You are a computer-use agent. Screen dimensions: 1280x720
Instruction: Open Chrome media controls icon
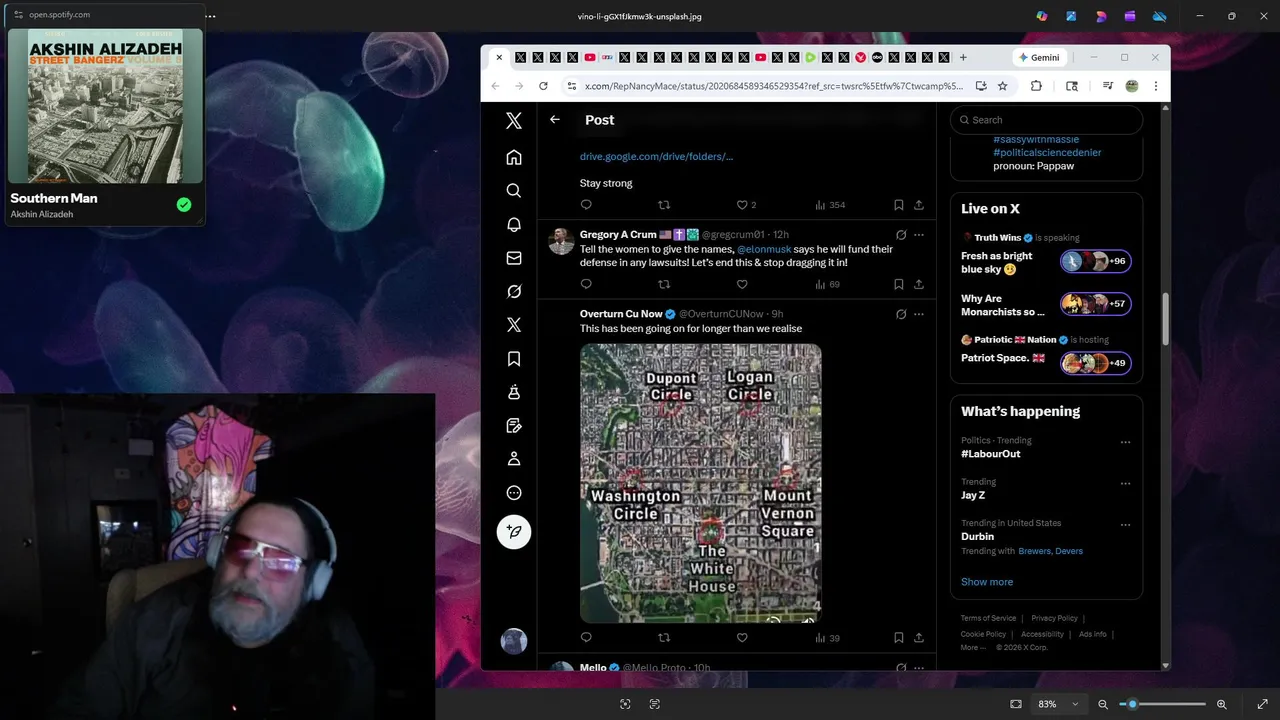pyautogui.click(x=1107, y=86)
